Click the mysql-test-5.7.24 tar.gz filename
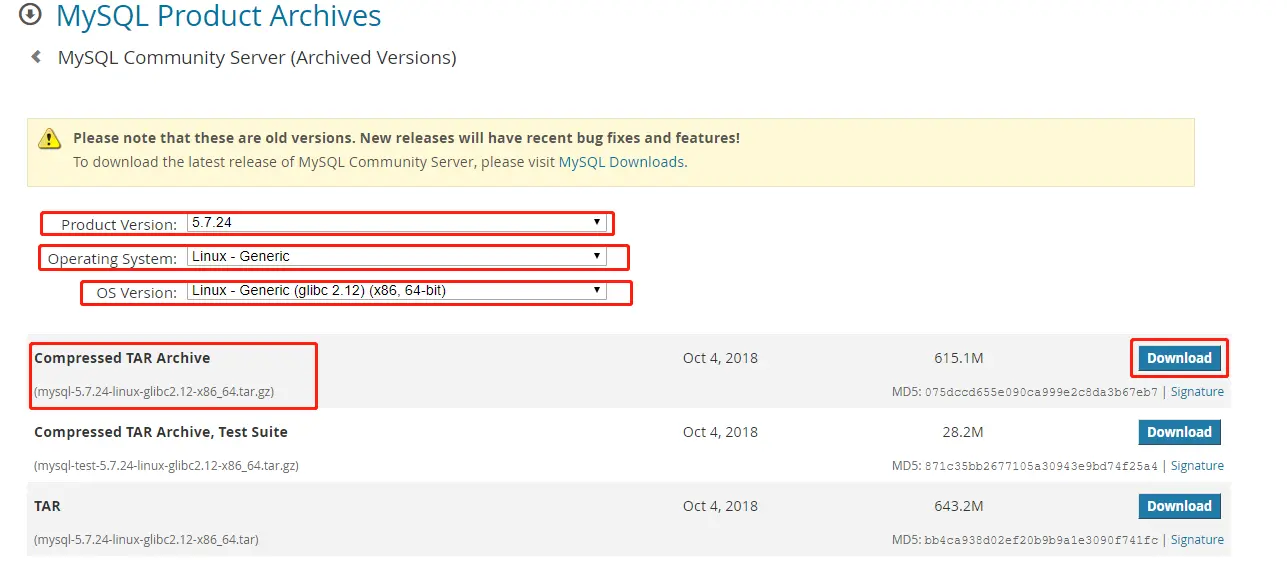This screenshot has height=565, width=1287. point(166,466)
